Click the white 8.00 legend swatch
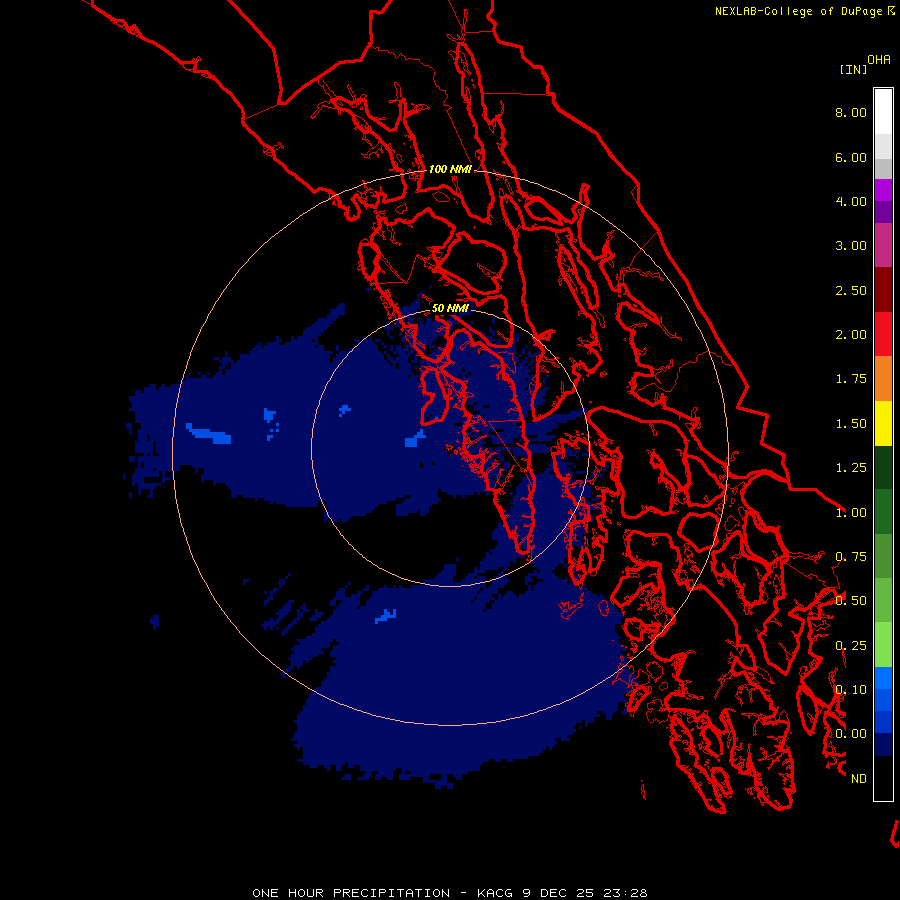Image resolution: width=900 pixels, height=900 pixels. pos(883,112)
